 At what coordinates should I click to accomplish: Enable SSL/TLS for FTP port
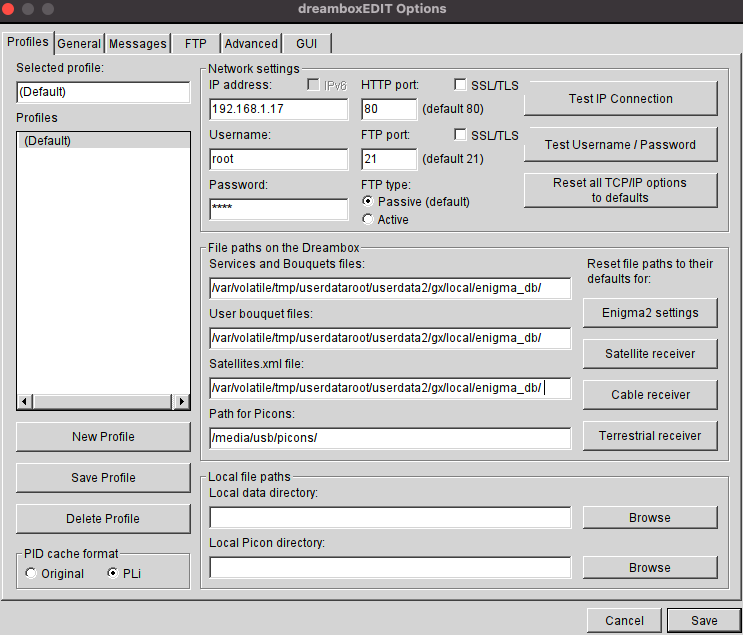click(x=461, y=135)
